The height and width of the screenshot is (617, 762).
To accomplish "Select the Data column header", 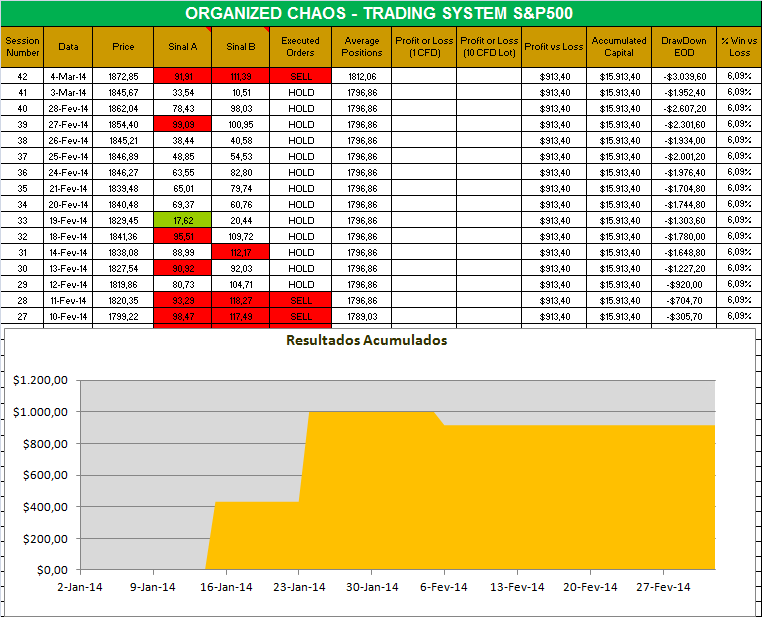I will 68,47.
